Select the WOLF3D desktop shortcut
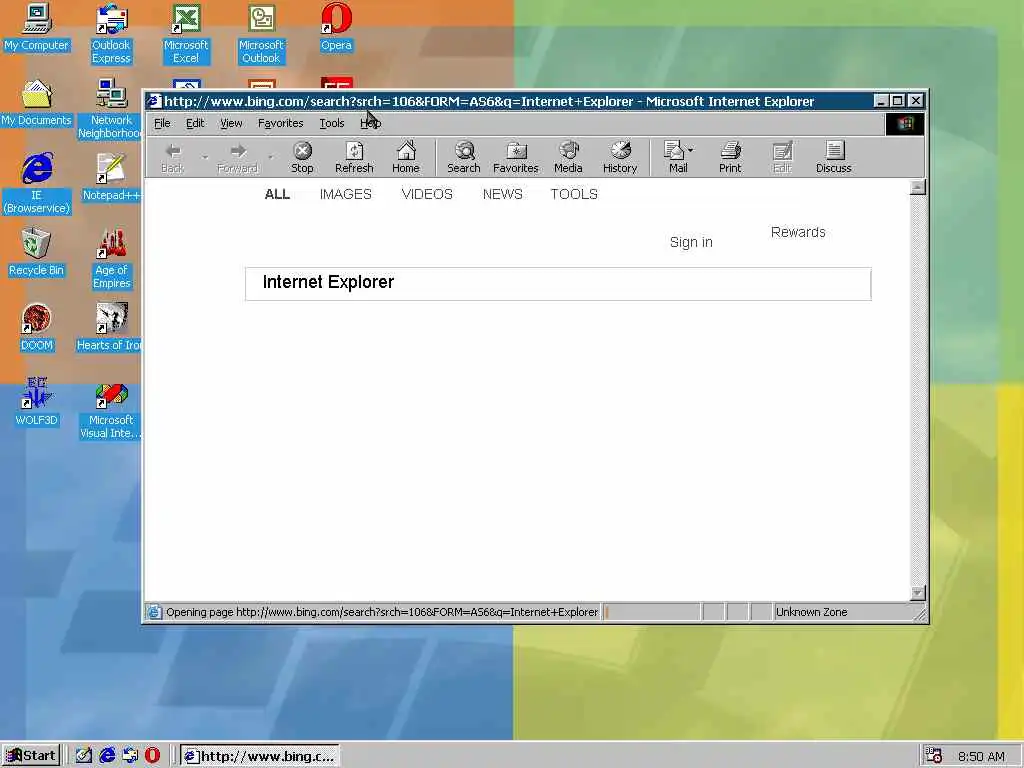 pyautogui.click(x=36, y=402)
